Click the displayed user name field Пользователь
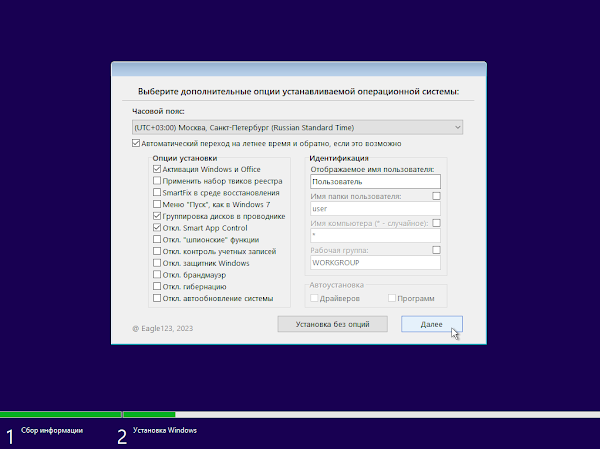 (375, 181)
